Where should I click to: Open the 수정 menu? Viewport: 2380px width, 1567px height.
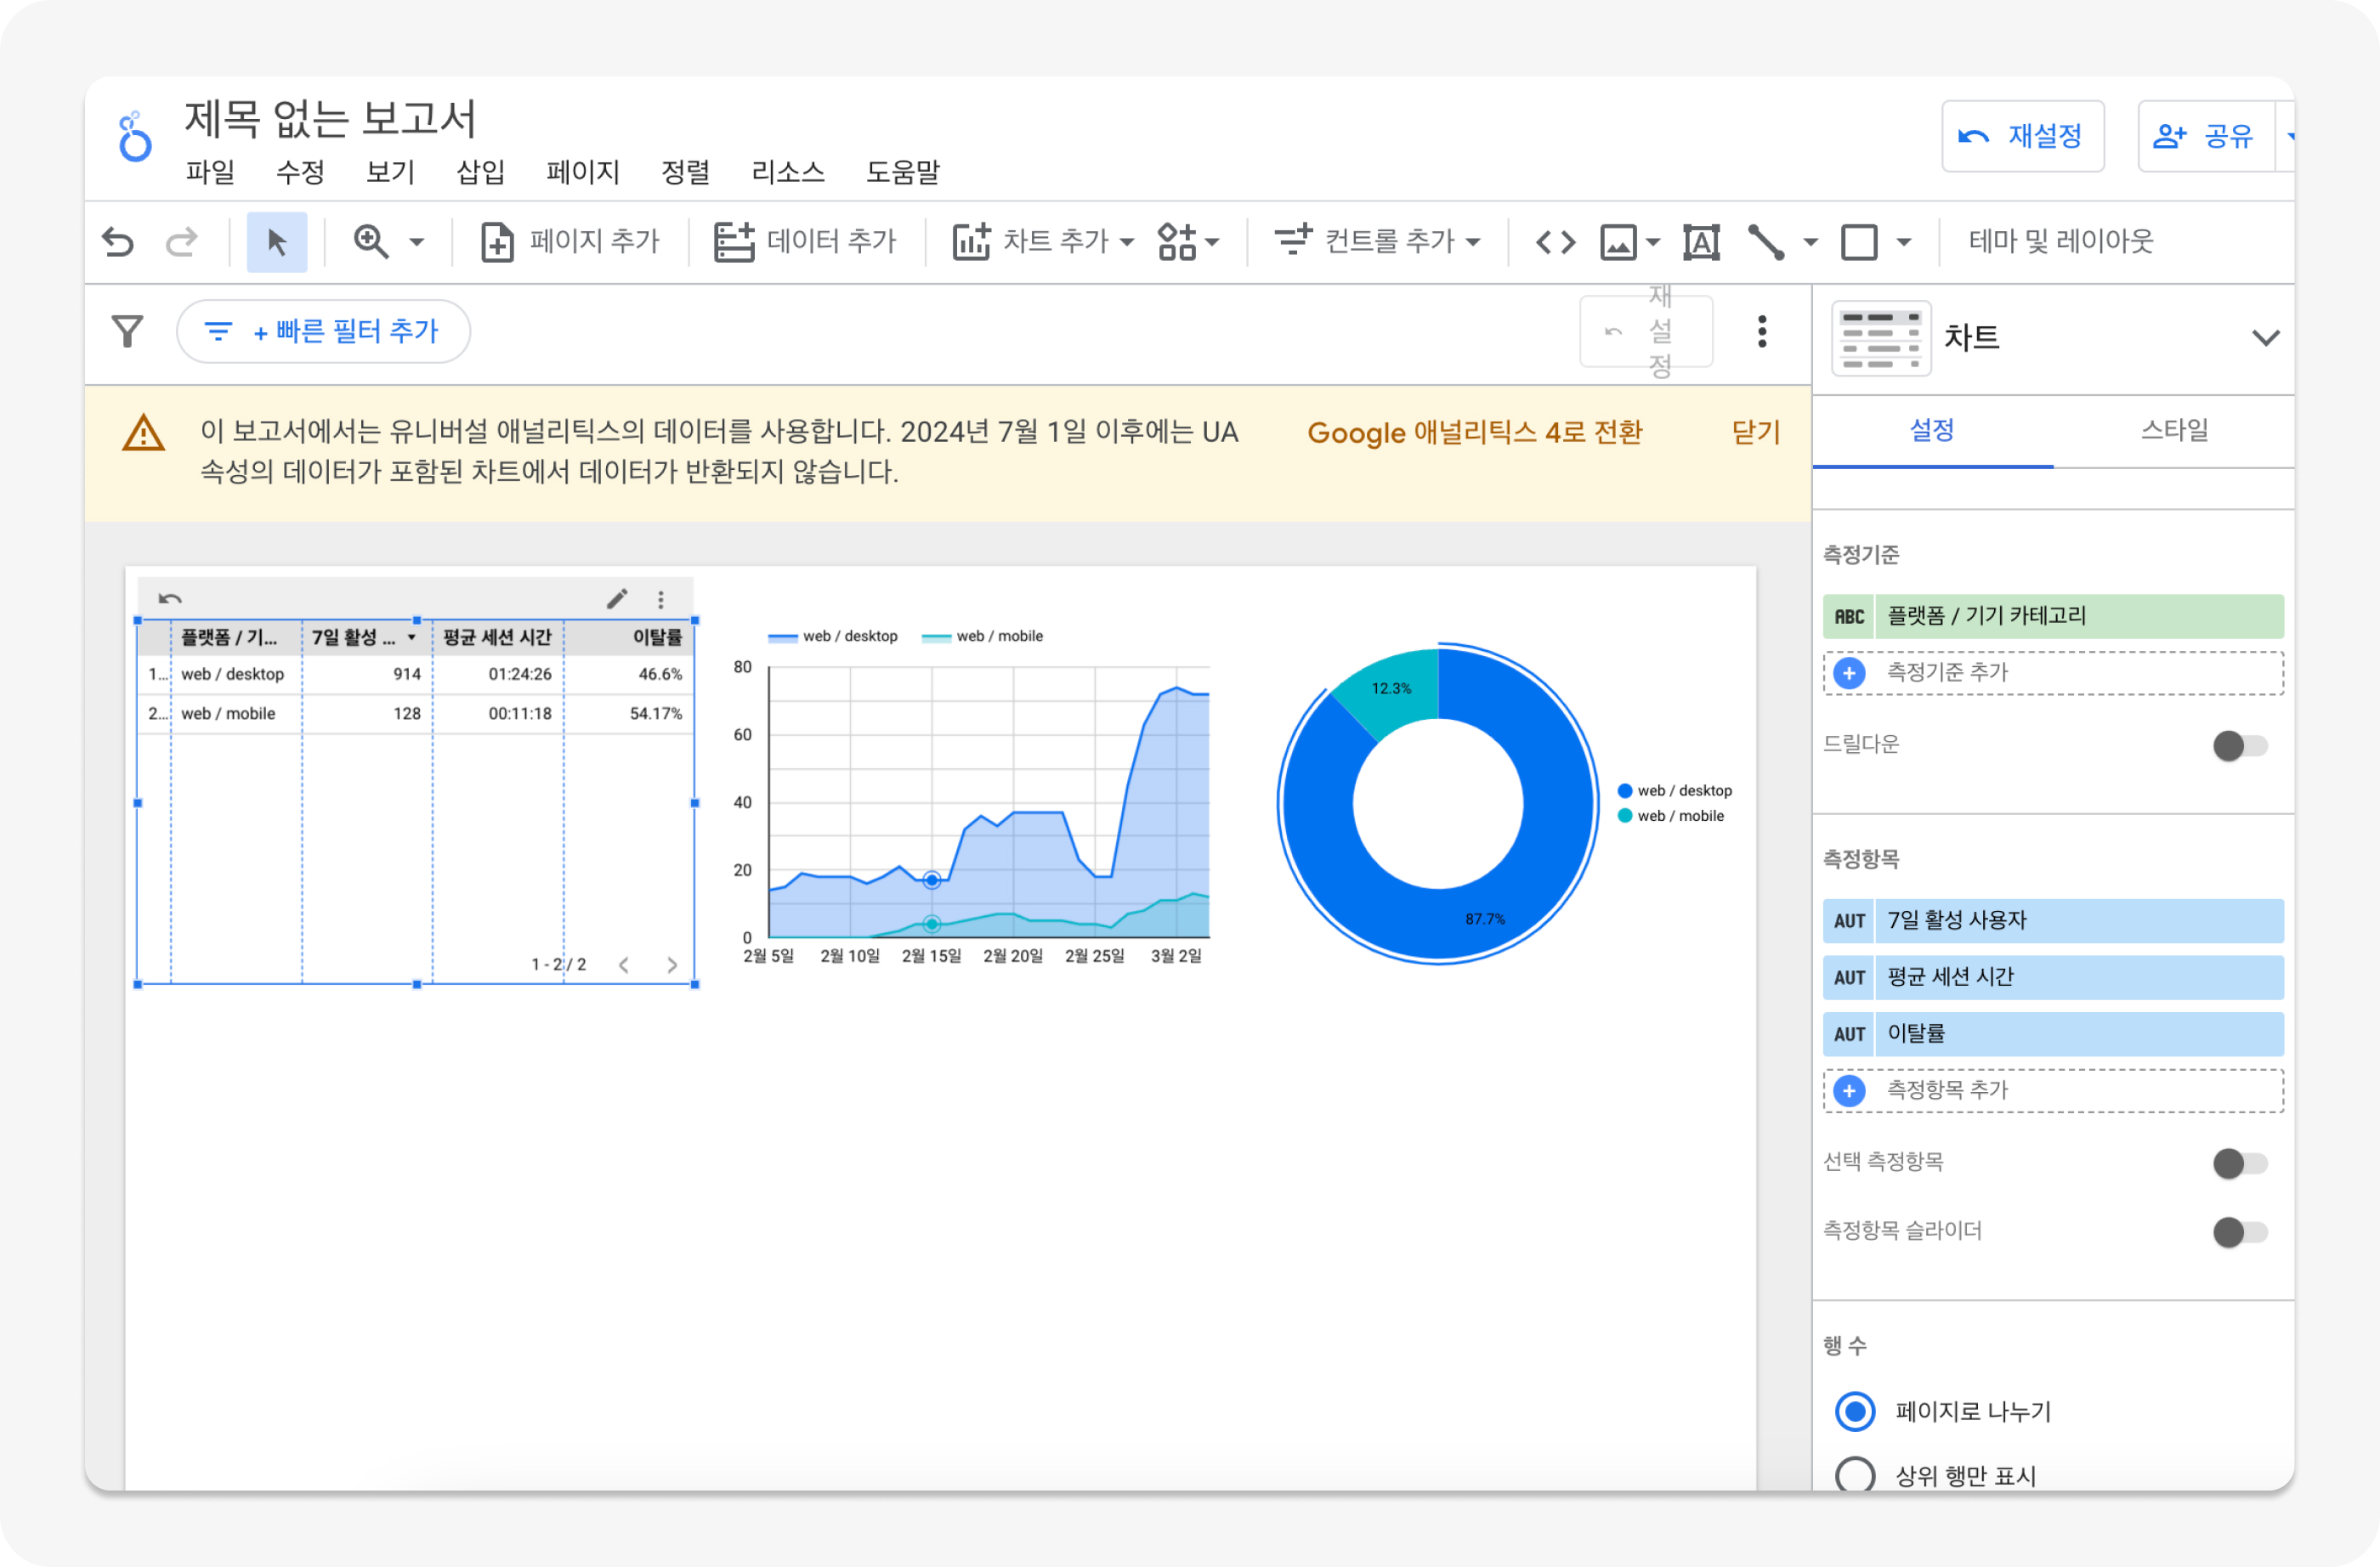pyautogui.click(x=300, y=172)
